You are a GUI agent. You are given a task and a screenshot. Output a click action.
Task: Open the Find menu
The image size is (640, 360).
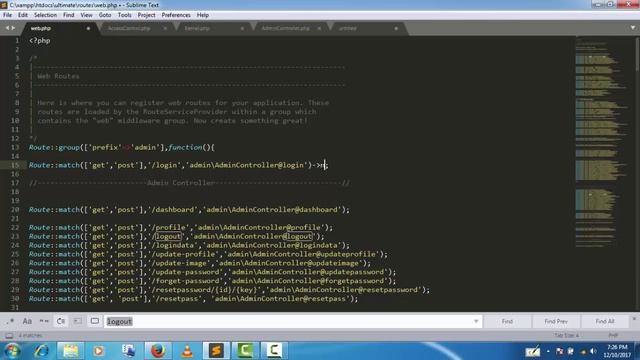[x=69, y=15]
